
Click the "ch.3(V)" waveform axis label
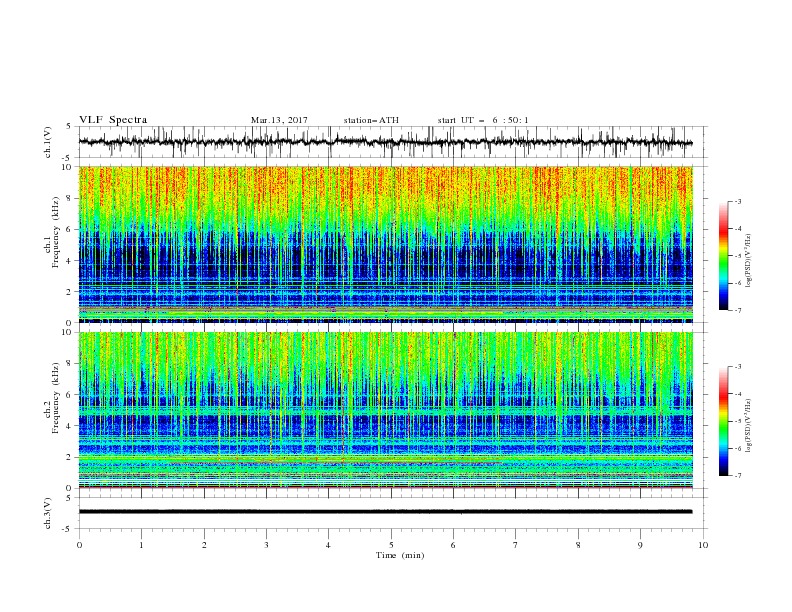coord(48,513)
